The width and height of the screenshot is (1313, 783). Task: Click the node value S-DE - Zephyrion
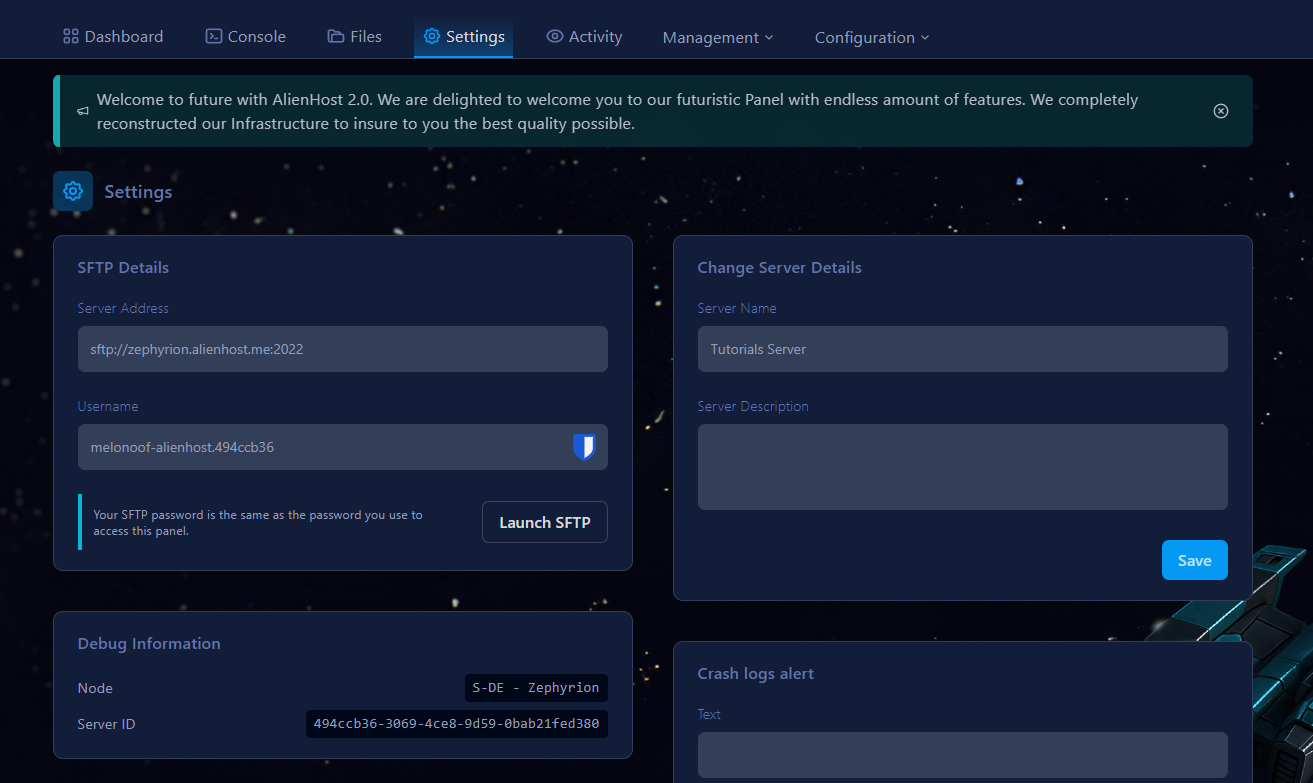click(x=536, y=688)
